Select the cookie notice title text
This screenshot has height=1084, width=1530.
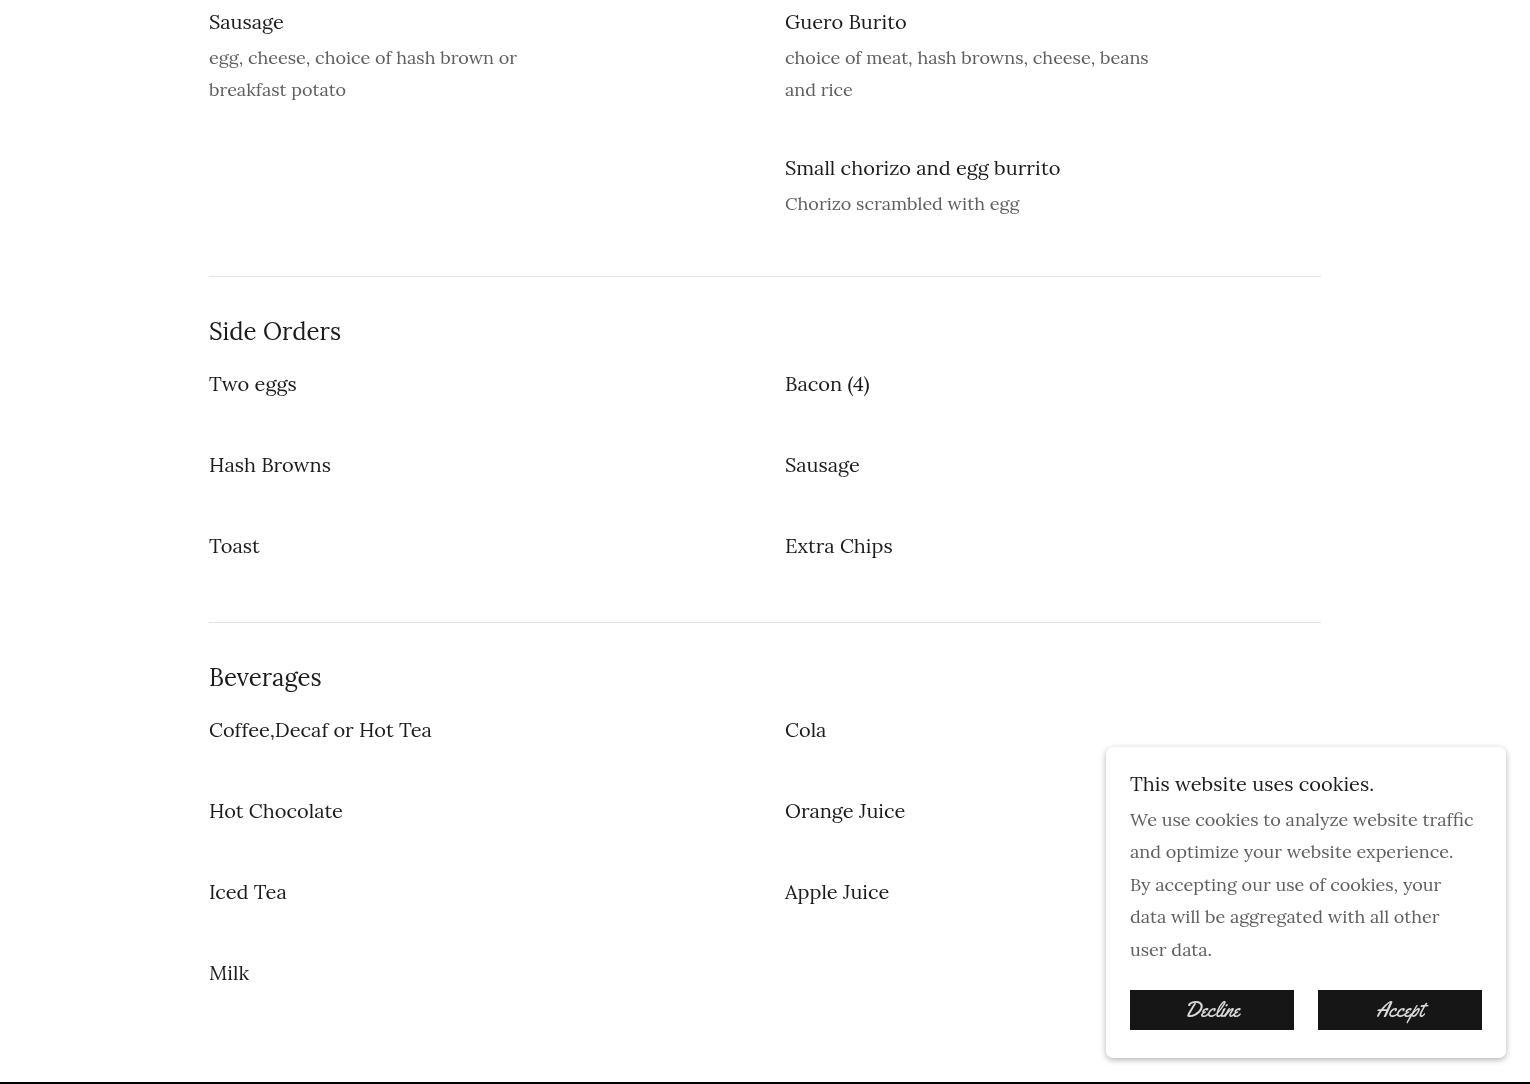(1252, 785)
